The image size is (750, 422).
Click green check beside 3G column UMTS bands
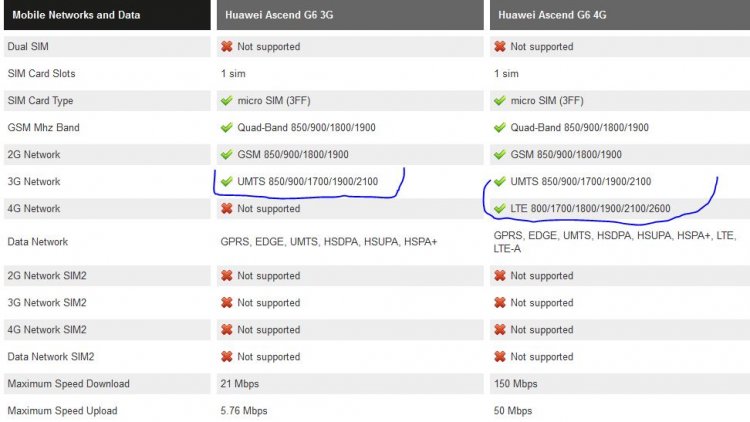pyautogui.click(x=227, y=181)
